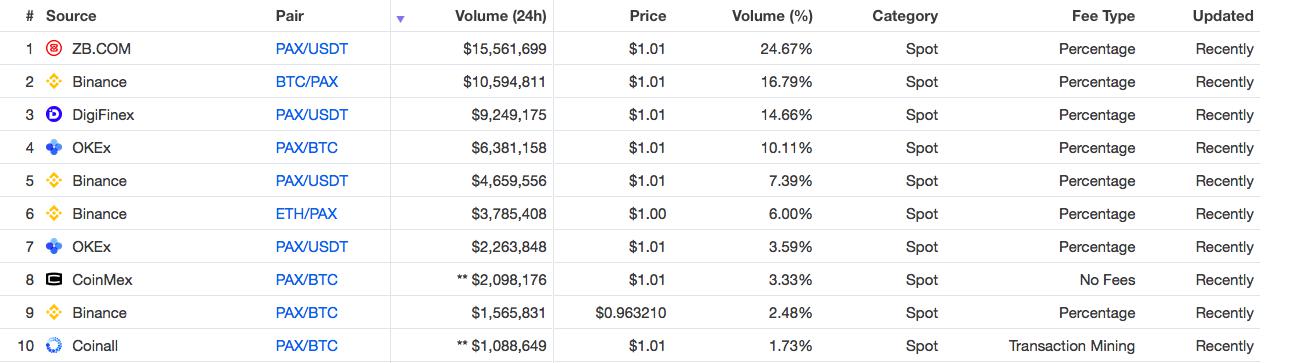
Task: Click the DigiFinex logo icon
Action: tap(54, 115)
